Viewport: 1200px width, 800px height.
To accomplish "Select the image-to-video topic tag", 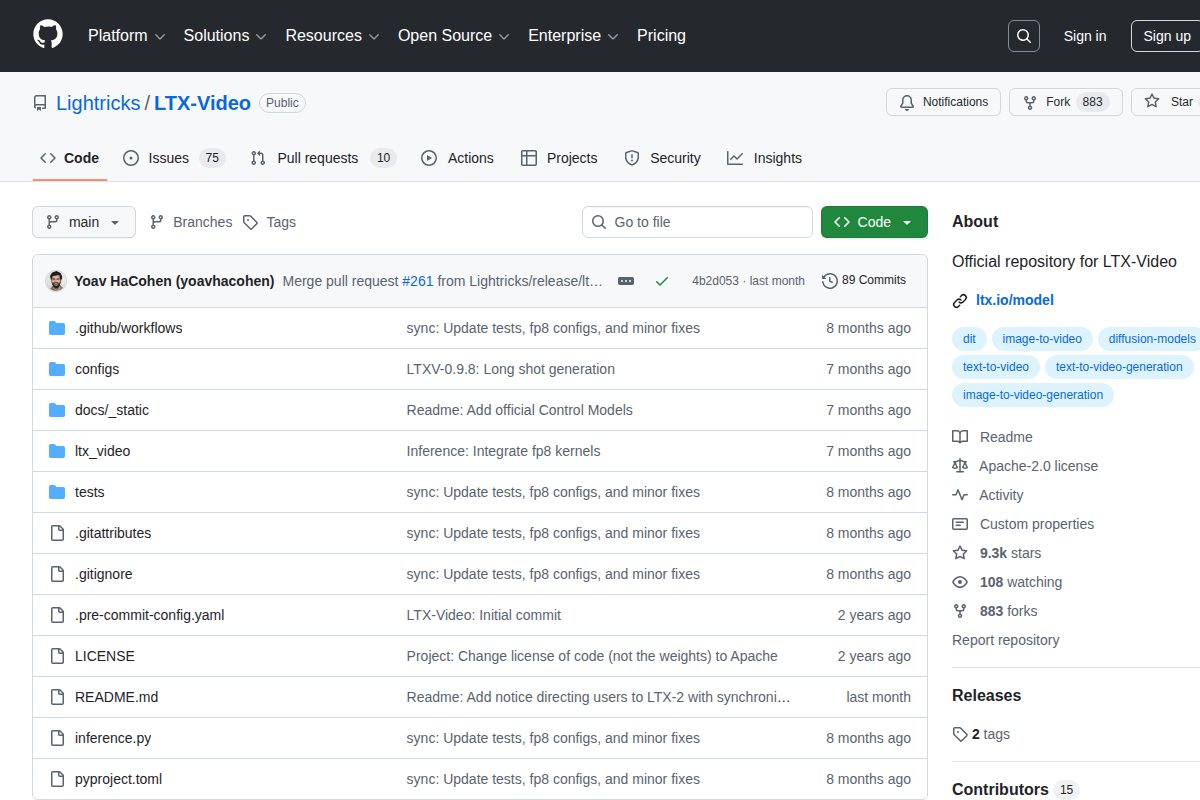I will click(1042, 339).
